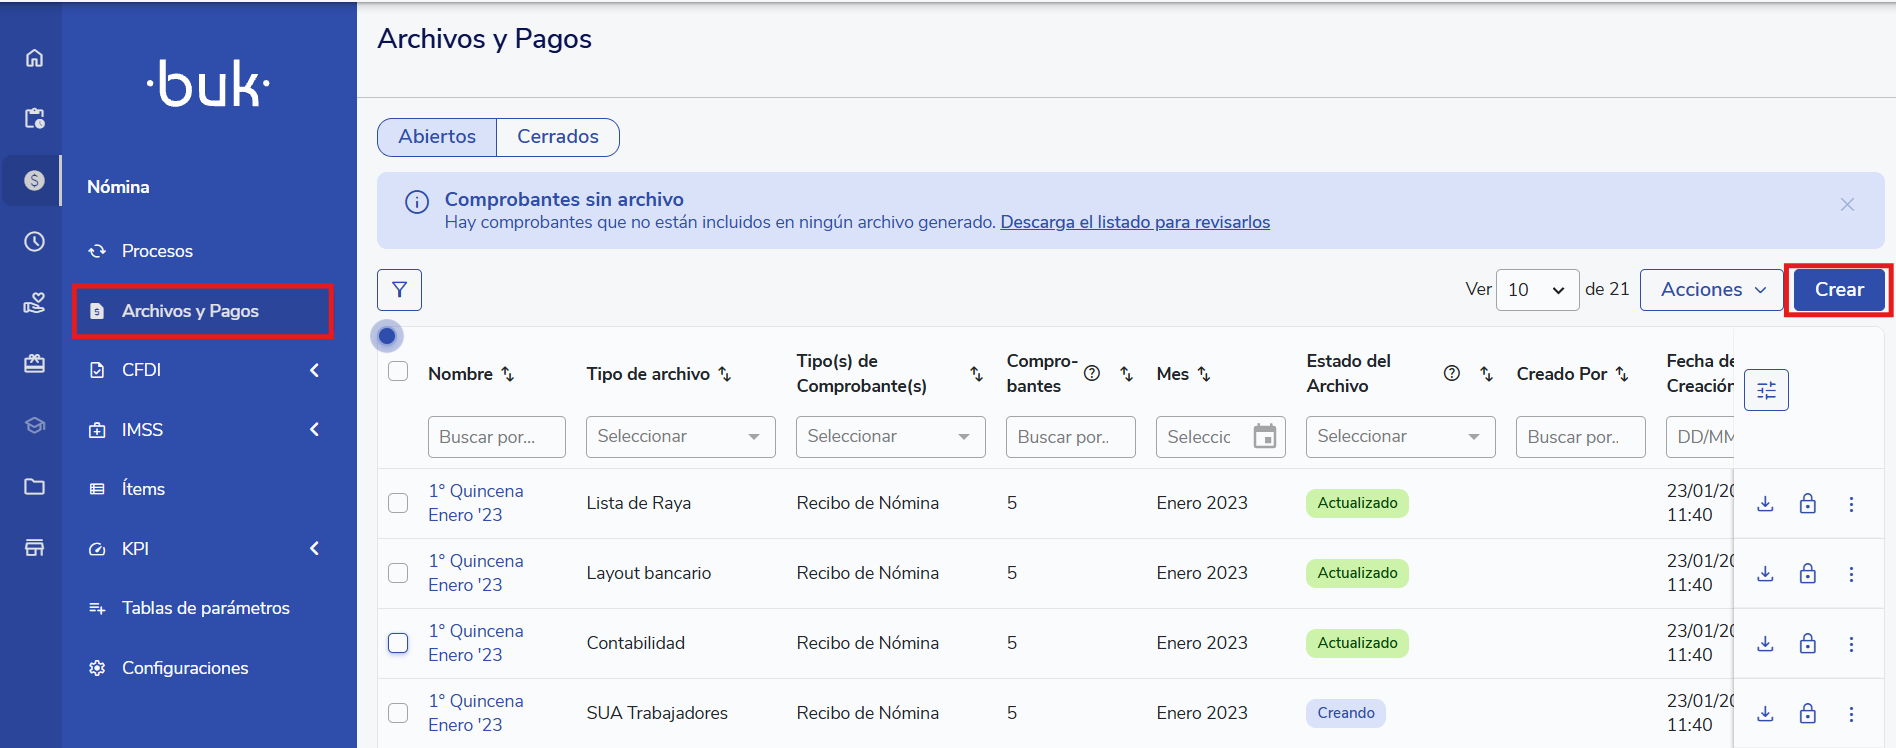
Task: Download the Lista de Raya file
Action: (x=1765, y=503)
